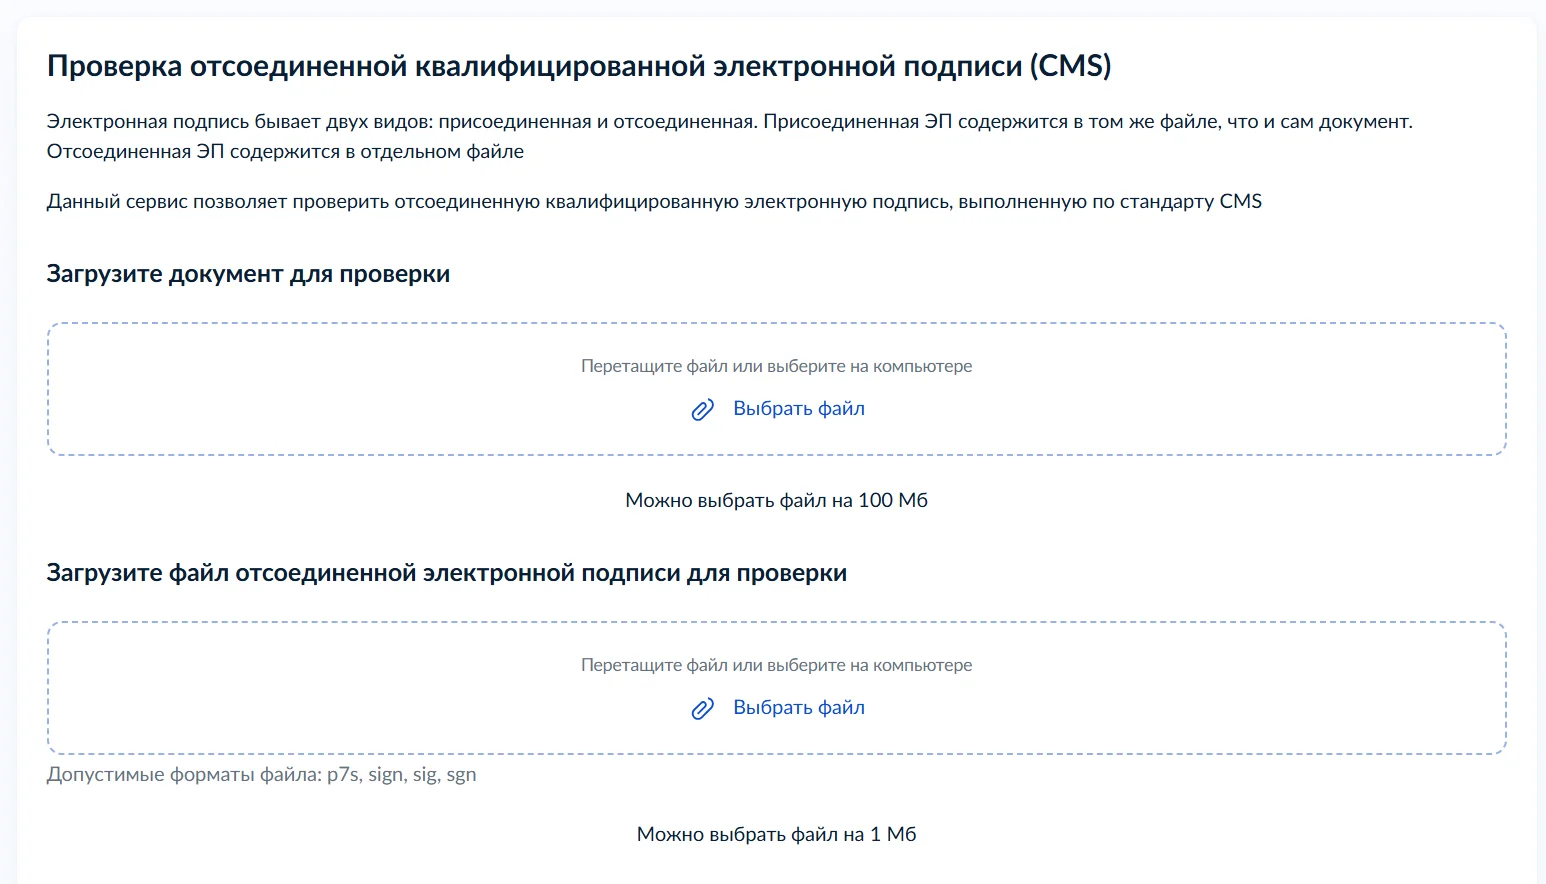
Task: Click the heading "Загрузите файл отсоединенной электронной подписи"
Action: pyautogui.click(x=446, y=573)
